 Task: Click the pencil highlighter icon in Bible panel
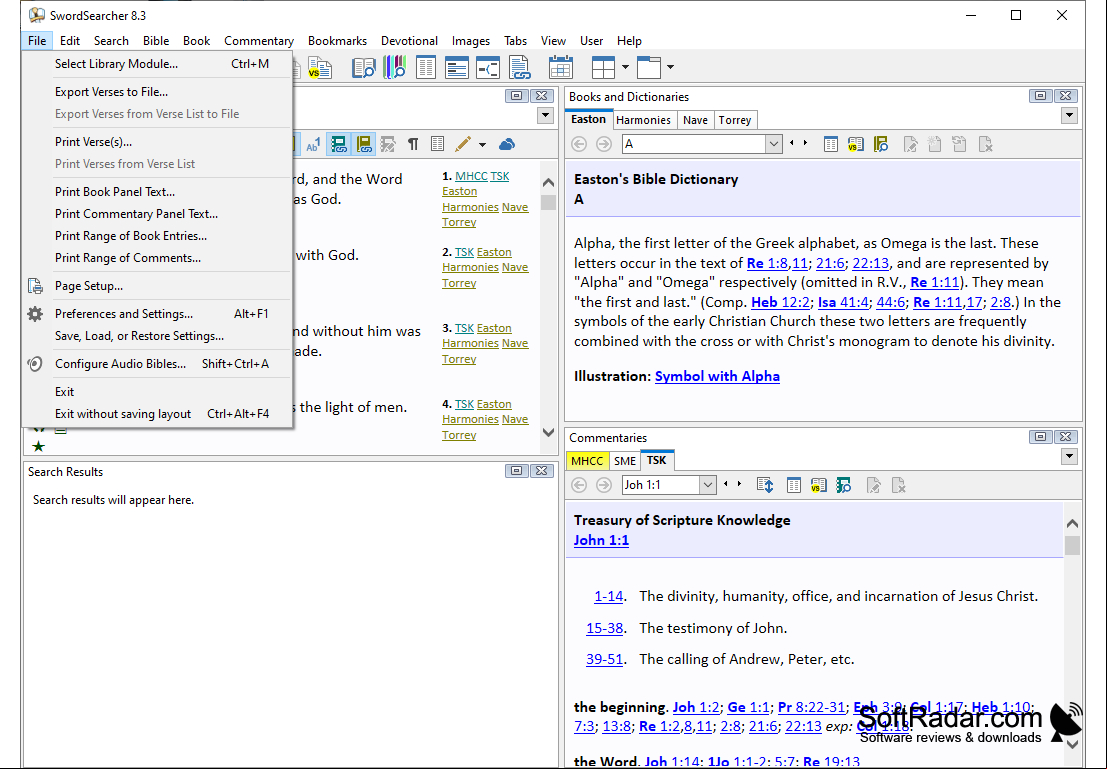coord(462,145)
